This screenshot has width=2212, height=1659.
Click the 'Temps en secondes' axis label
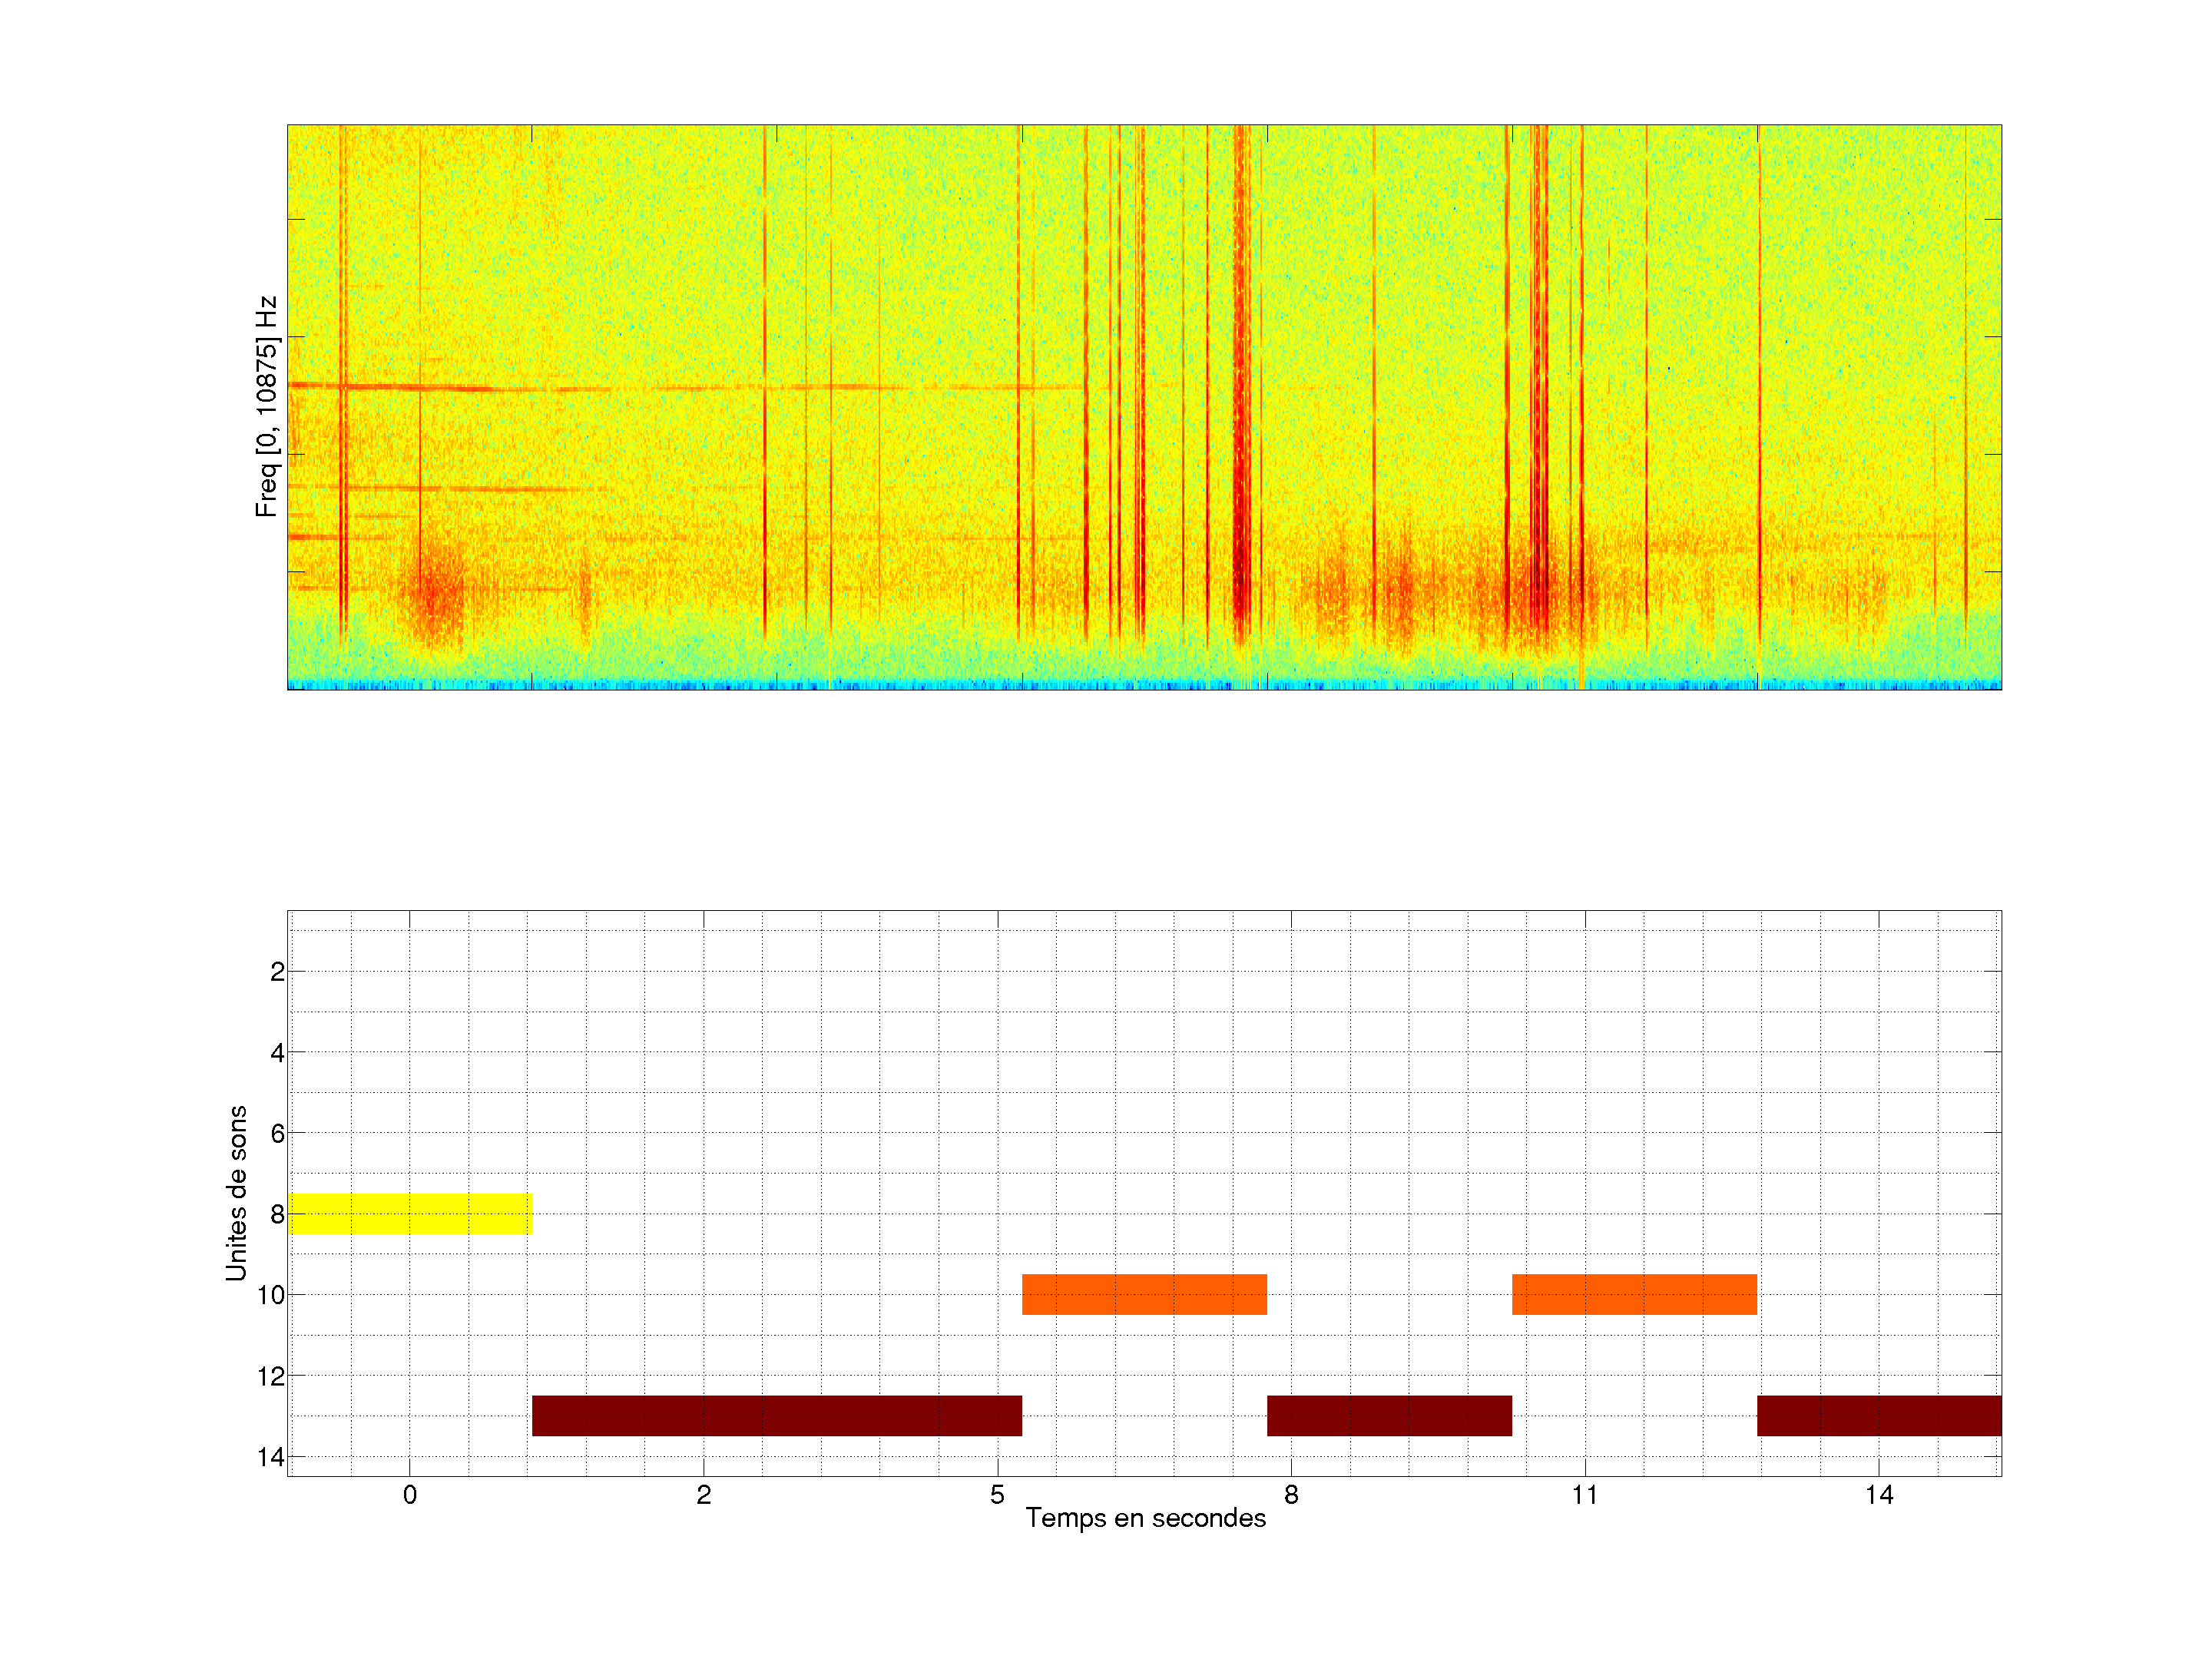tap(1145, 1518)
